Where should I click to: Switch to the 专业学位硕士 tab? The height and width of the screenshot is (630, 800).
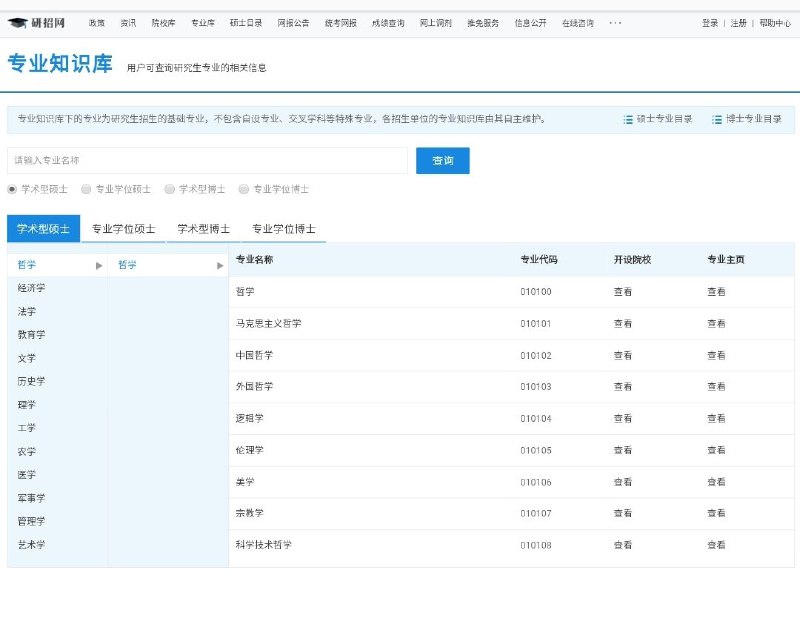(123, 229)
